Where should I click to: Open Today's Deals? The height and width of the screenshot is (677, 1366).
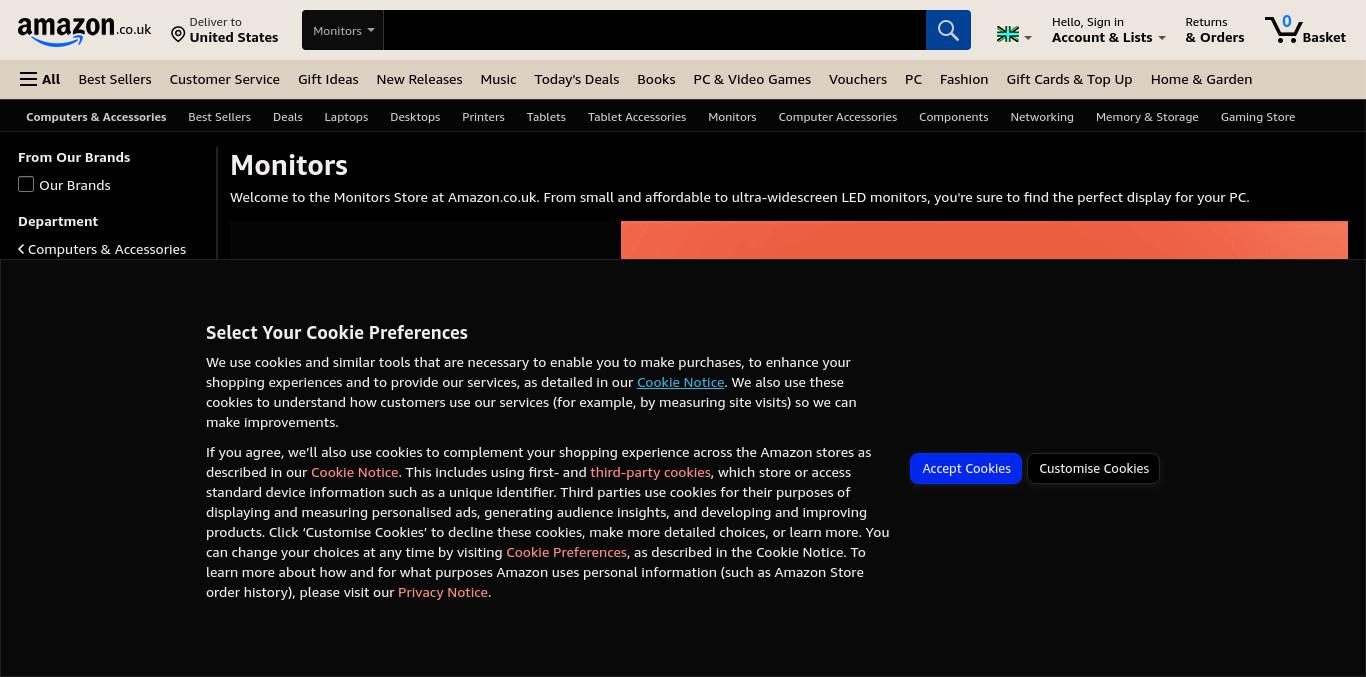pos(576,79)
